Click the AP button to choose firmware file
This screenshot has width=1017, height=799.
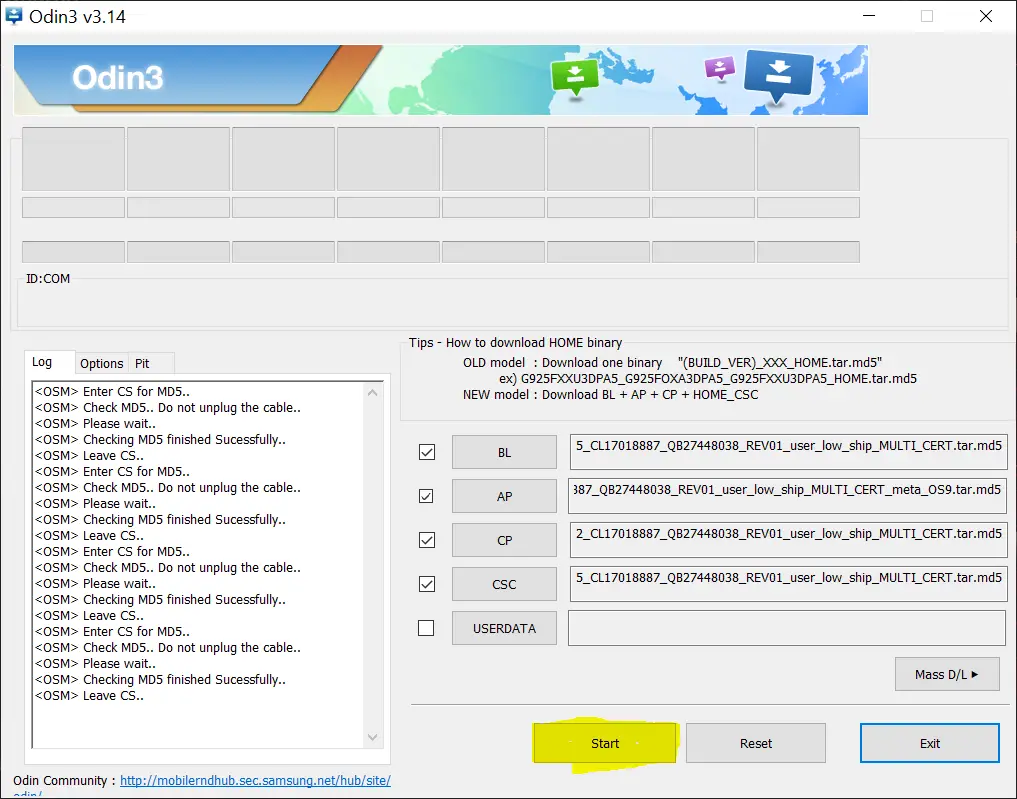504,496
